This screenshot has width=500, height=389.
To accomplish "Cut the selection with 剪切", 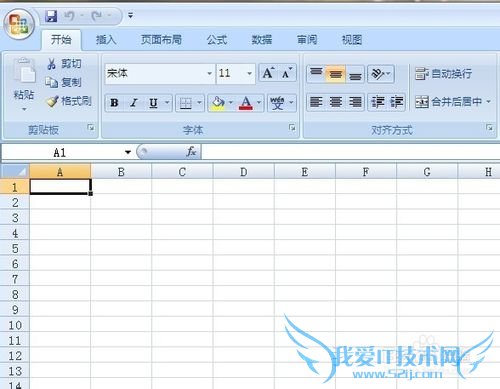I will (x=64, y=64).
